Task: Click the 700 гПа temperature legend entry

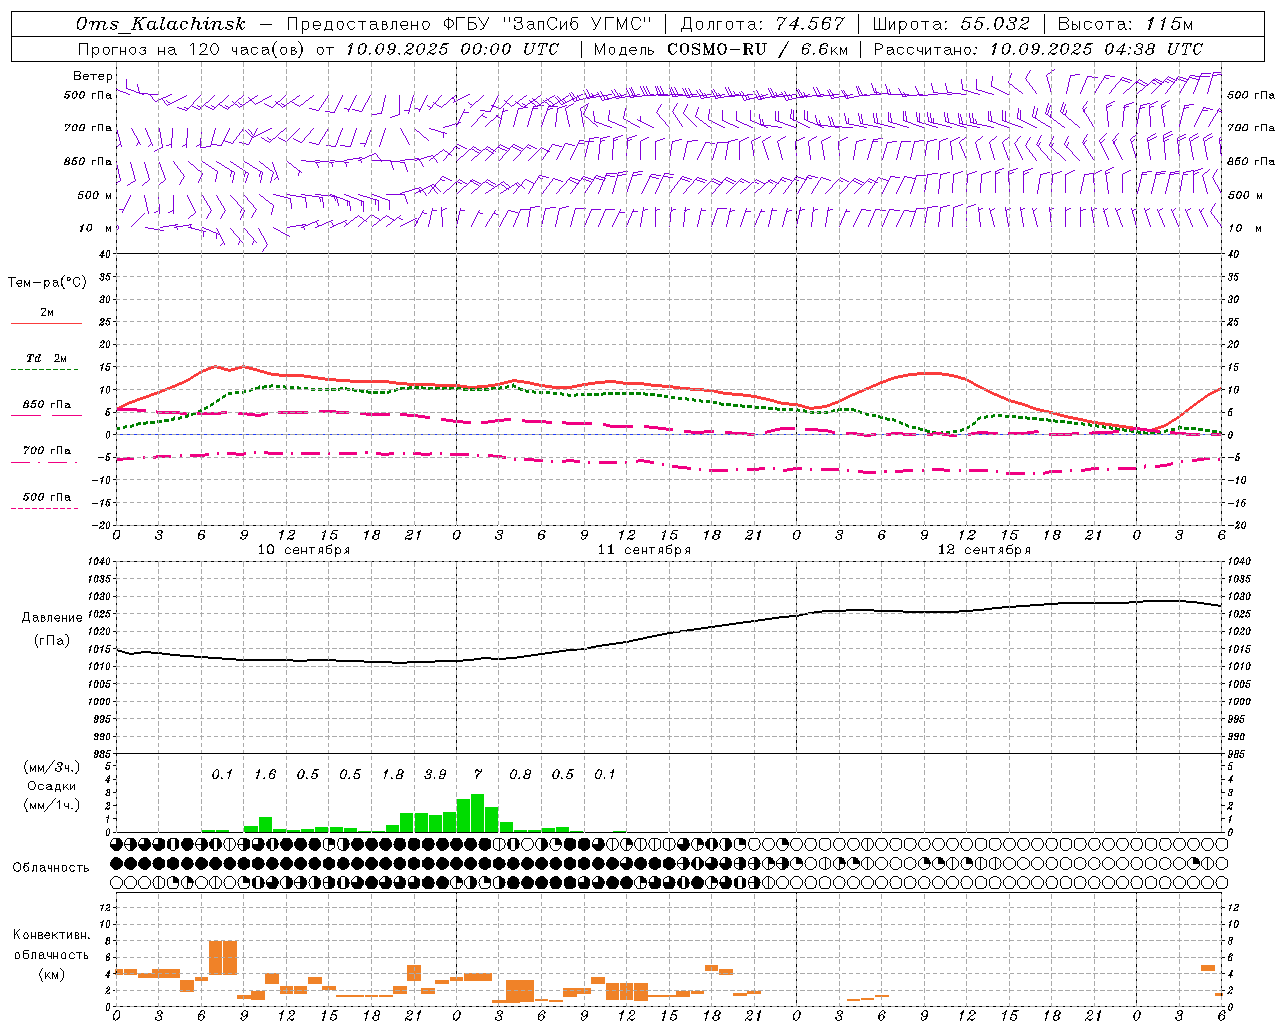Action: click(x=46, y=450)
